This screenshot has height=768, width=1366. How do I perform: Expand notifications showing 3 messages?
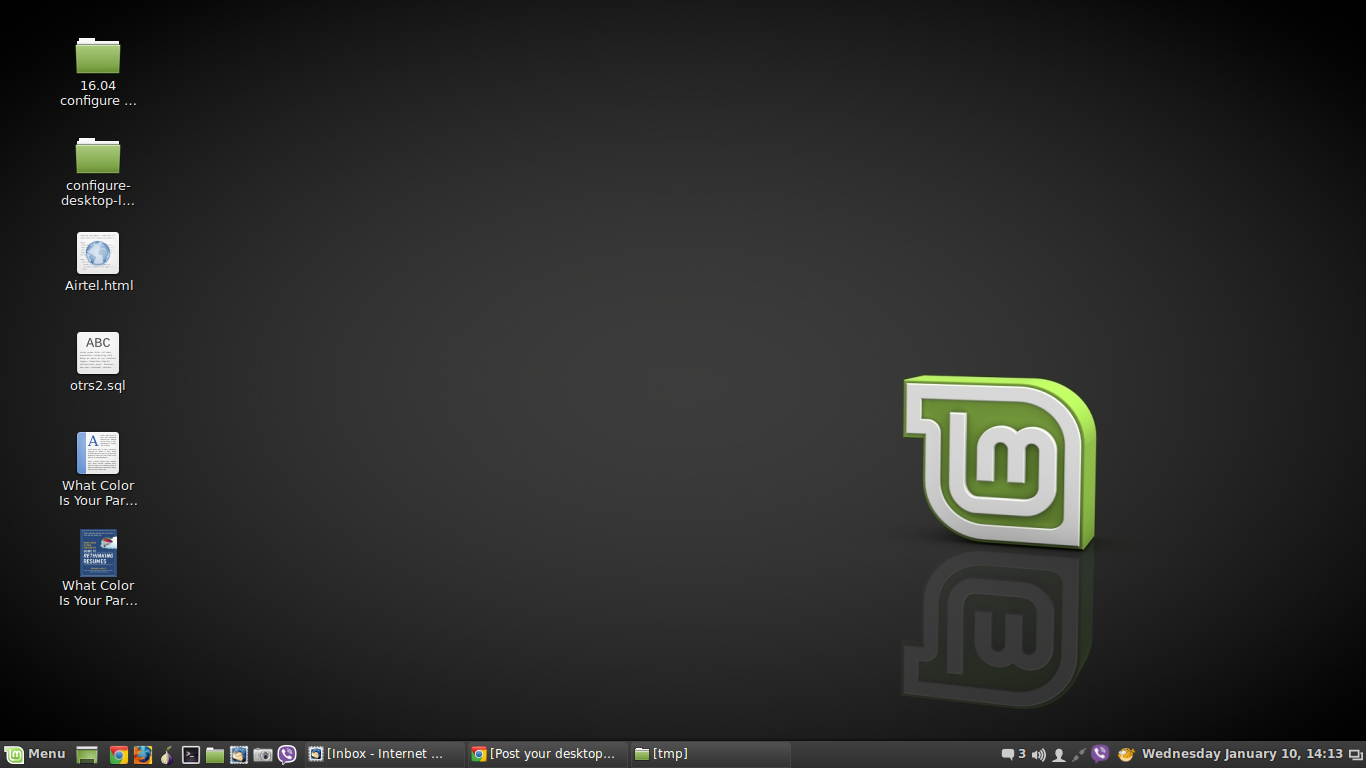pos(1015,753)
